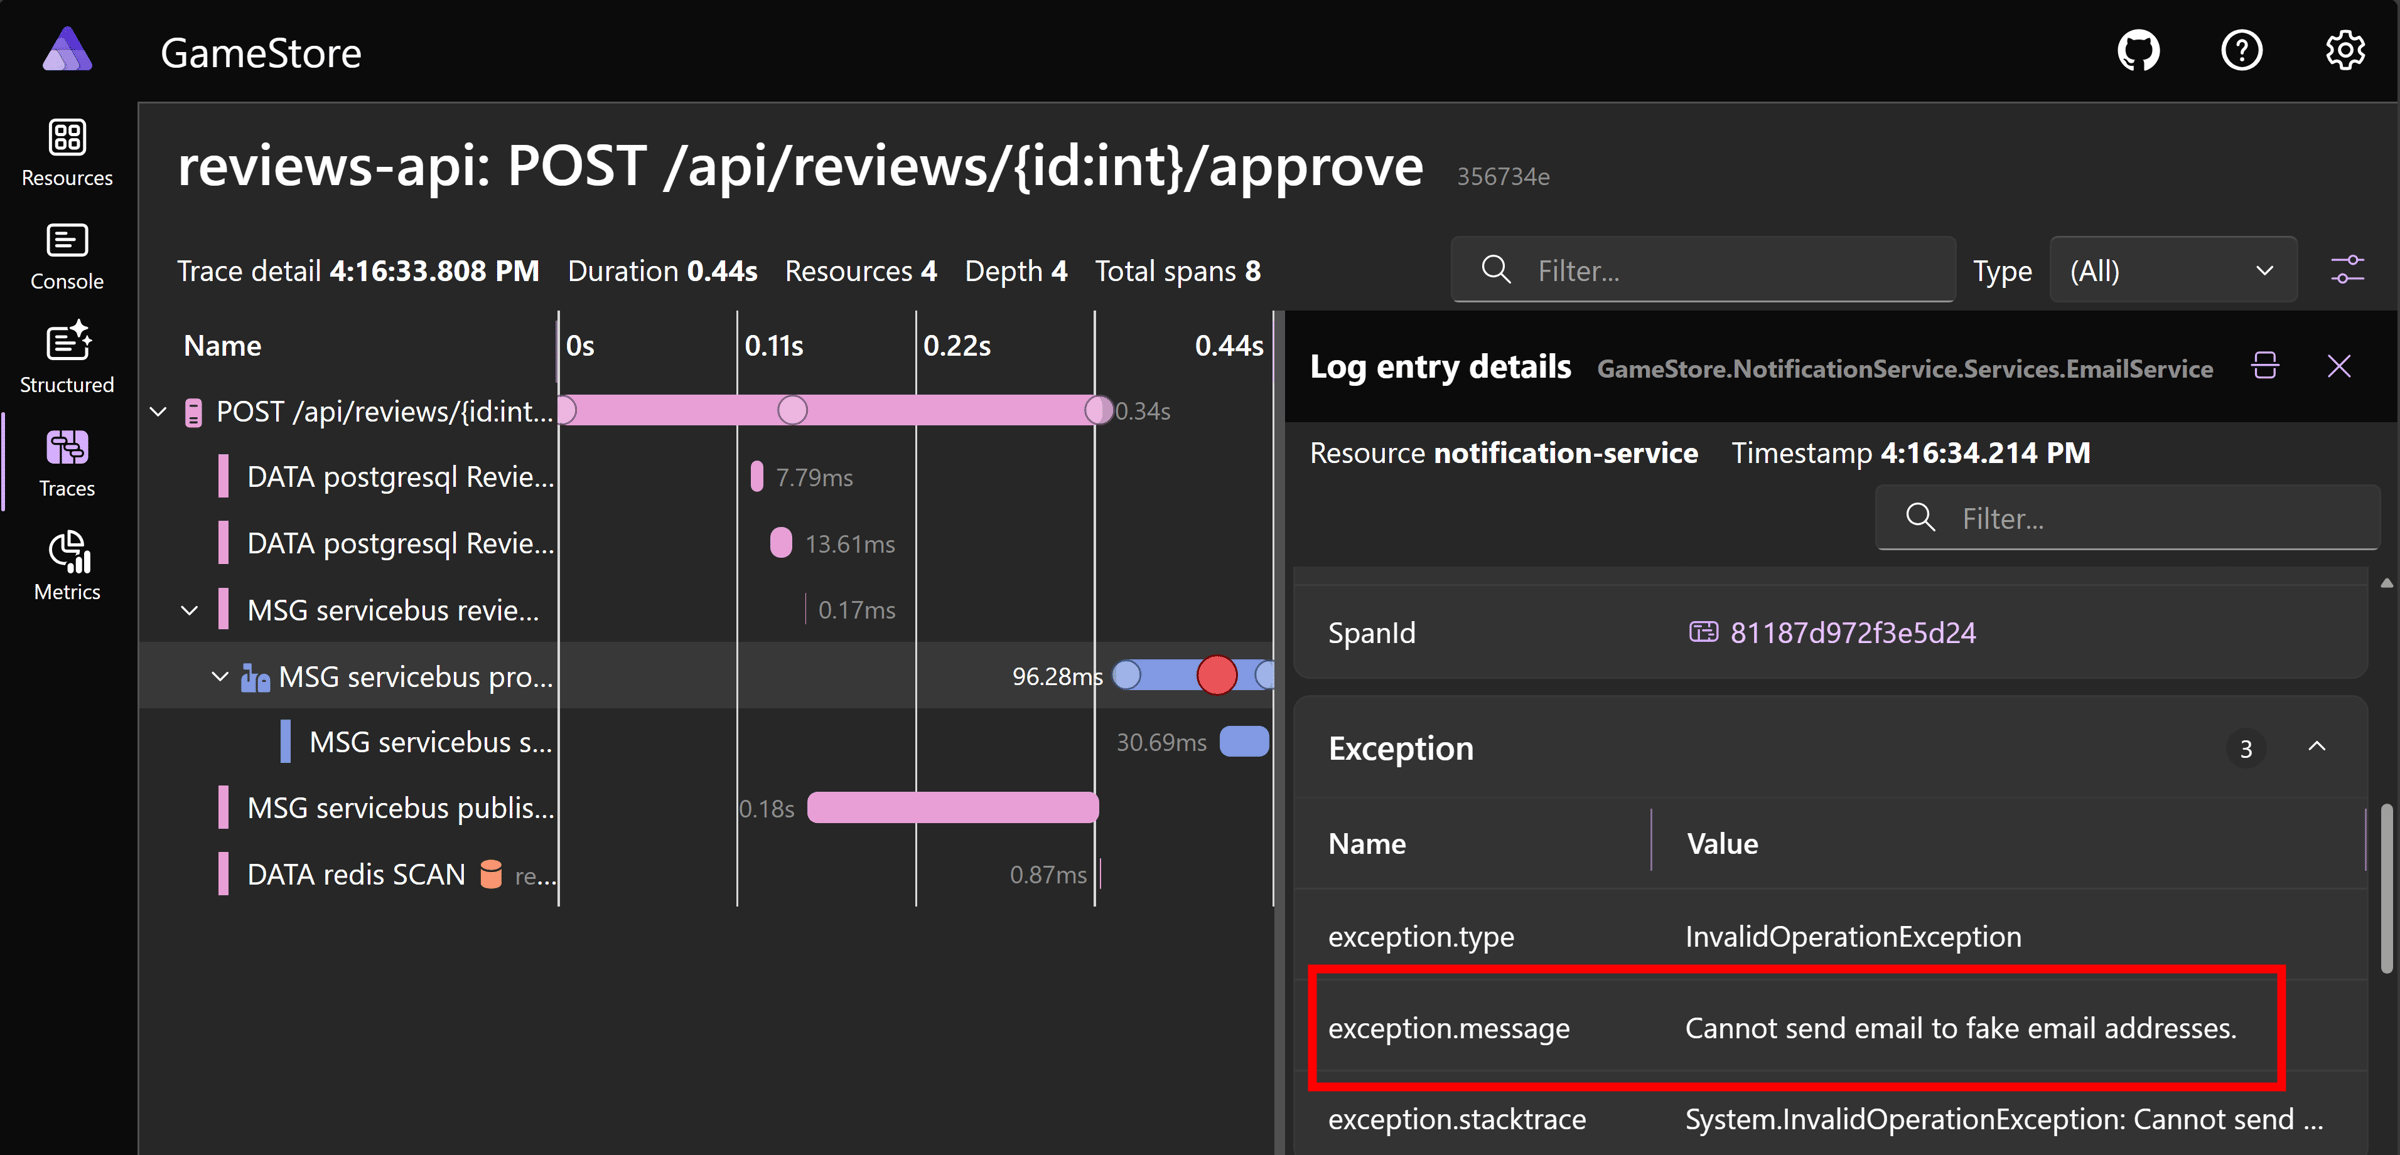Click the MSG servicebus publis... span bar
The width and height of the screenshot is (2400, 1155).
[x=952, y=808]
